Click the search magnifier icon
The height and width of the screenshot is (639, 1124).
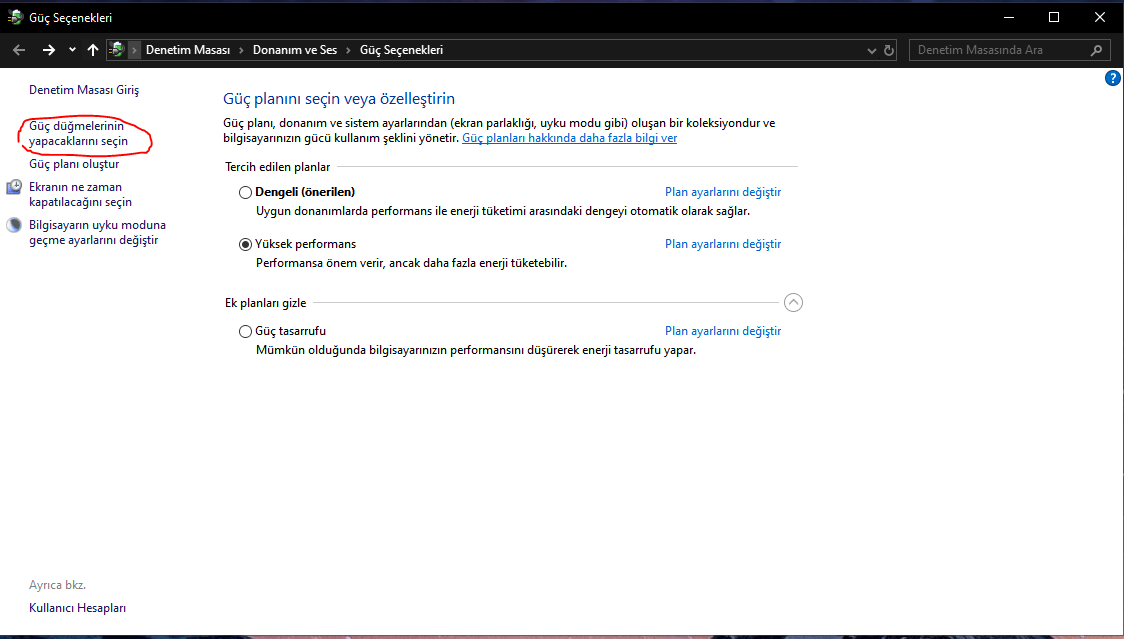pyautogui.click(x=1096, y=50)
